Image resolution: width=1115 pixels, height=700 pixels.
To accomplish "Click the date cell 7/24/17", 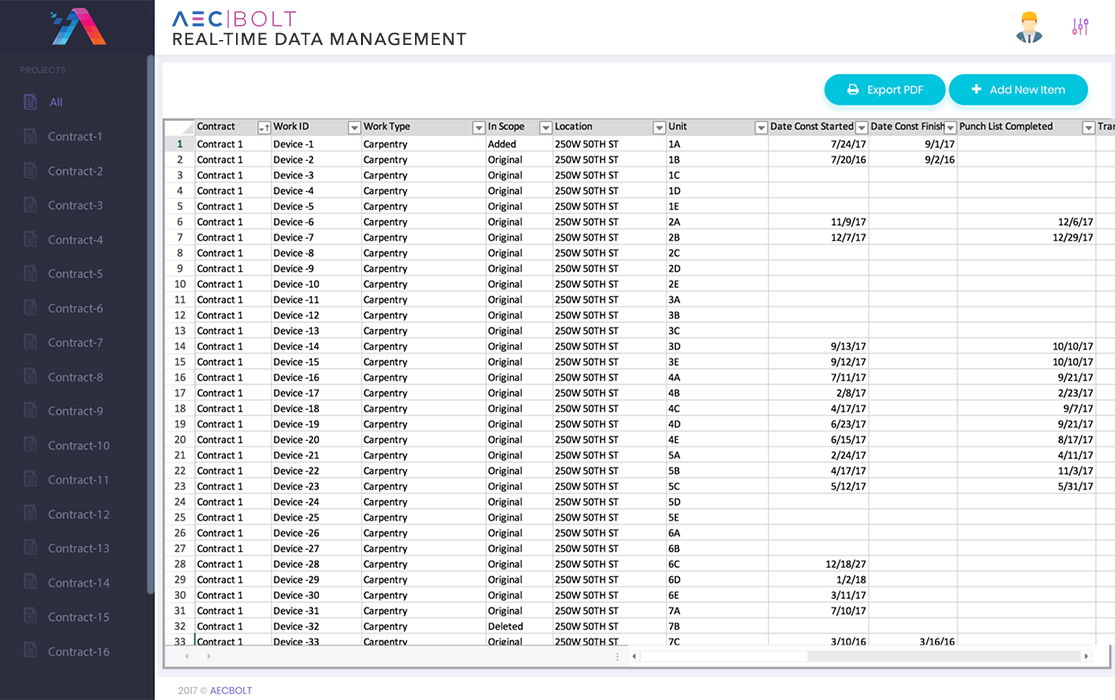I will tap(818, 144).
